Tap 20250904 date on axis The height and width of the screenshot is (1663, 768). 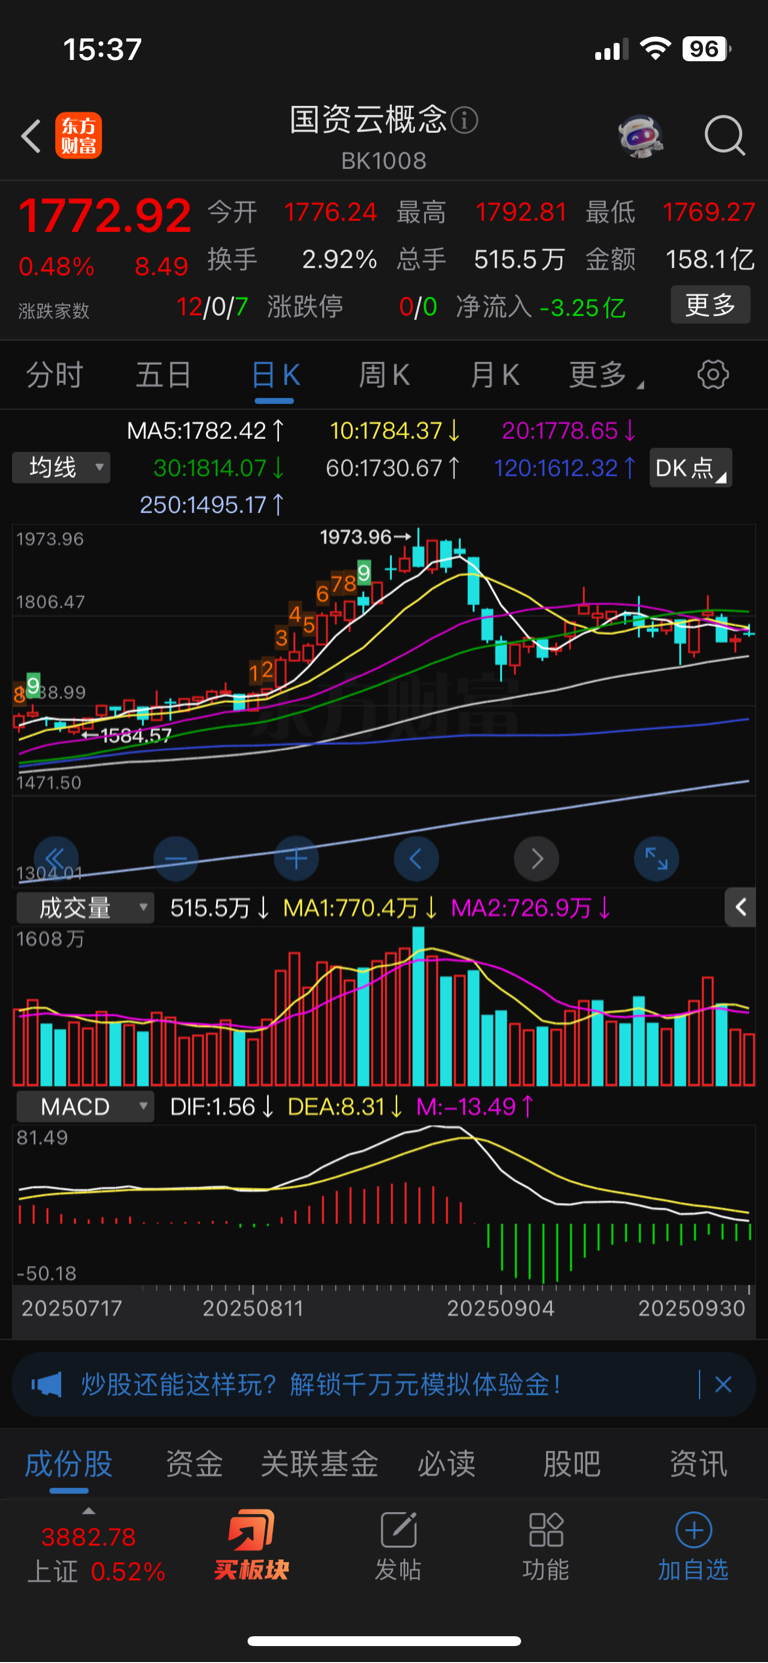point(500,1309)
